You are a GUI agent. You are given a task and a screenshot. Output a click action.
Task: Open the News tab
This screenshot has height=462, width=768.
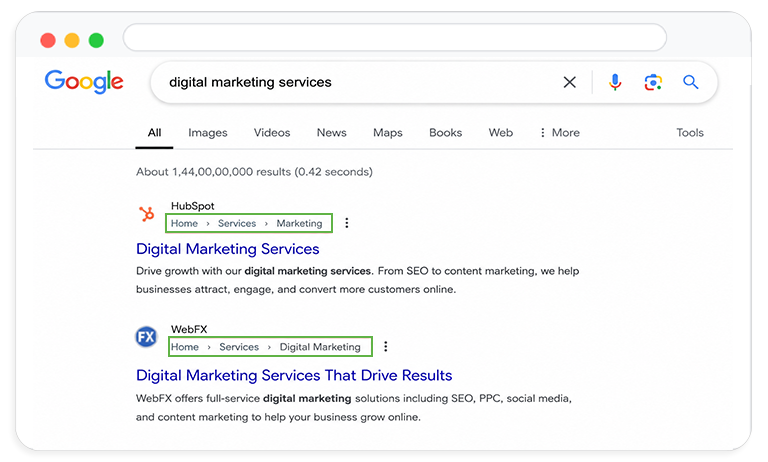pyautogui.click(x=332, y=133)
